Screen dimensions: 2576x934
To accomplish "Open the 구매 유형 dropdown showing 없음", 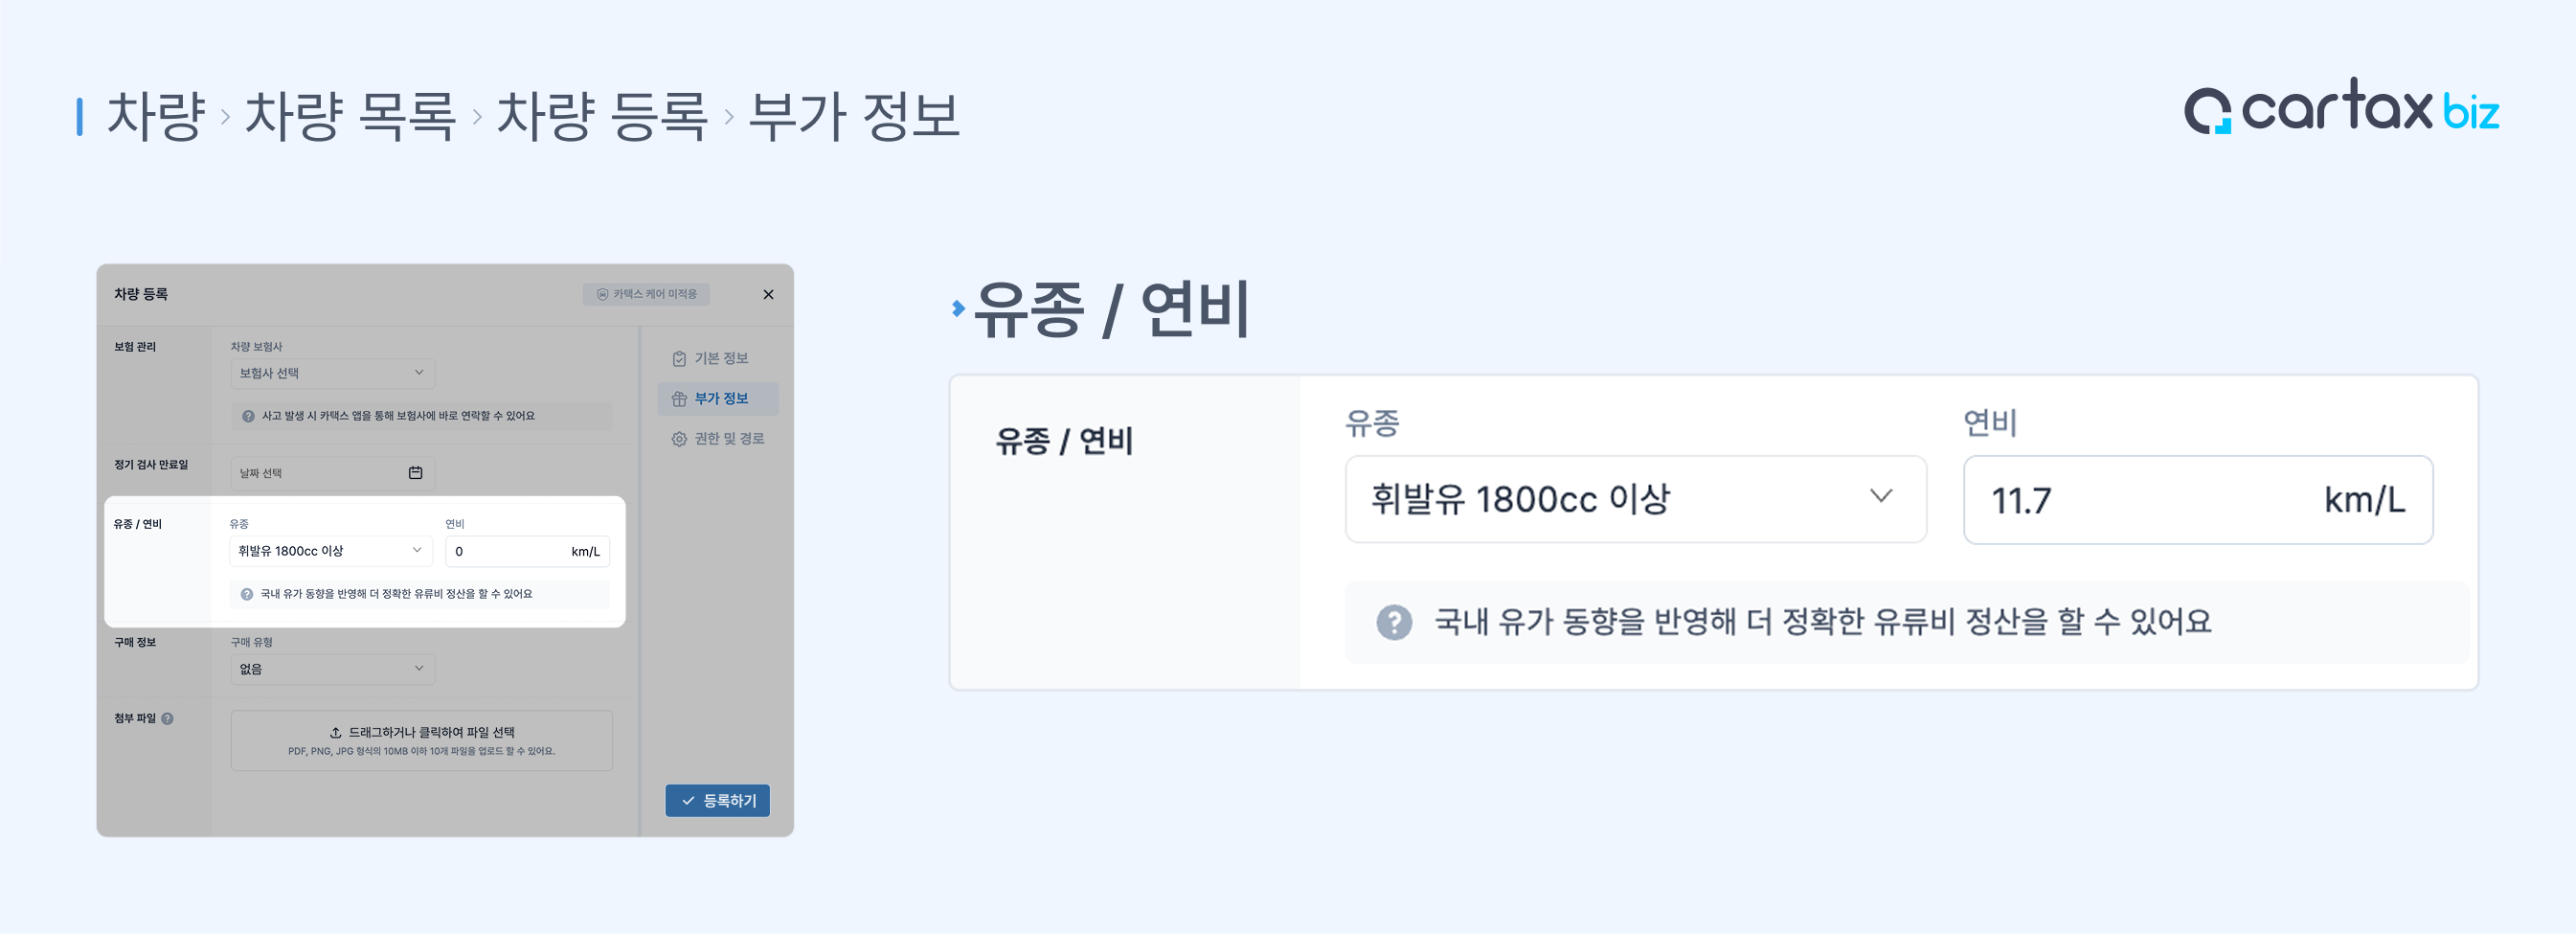I will tap(332, 669).
